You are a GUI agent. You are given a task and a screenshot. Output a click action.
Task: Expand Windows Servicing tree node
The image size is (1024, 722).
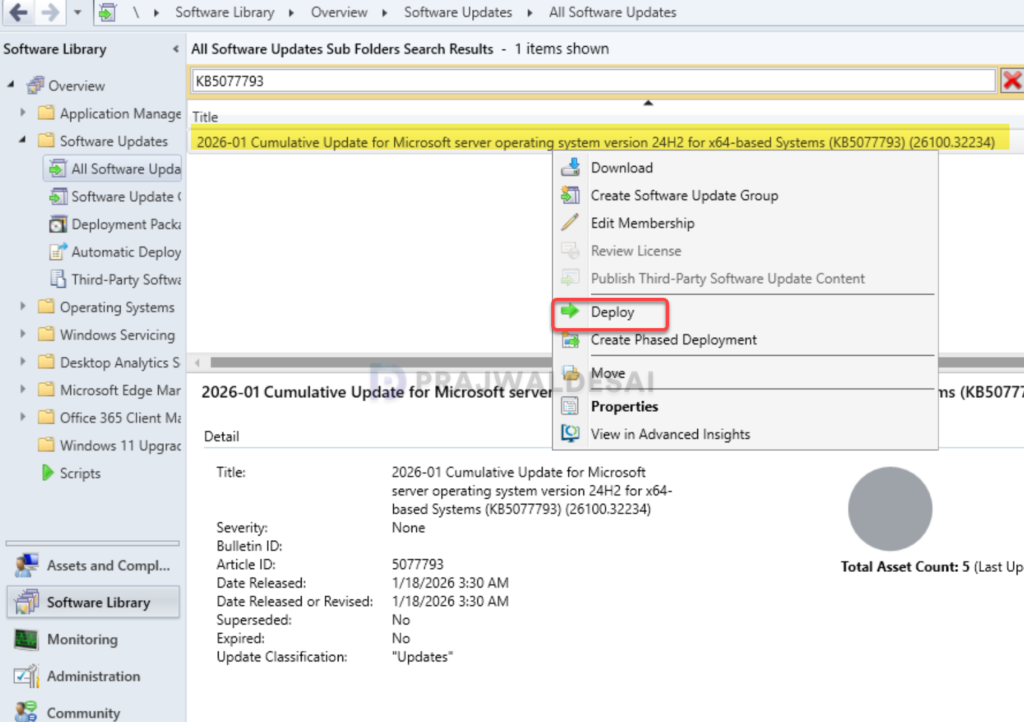23,334
